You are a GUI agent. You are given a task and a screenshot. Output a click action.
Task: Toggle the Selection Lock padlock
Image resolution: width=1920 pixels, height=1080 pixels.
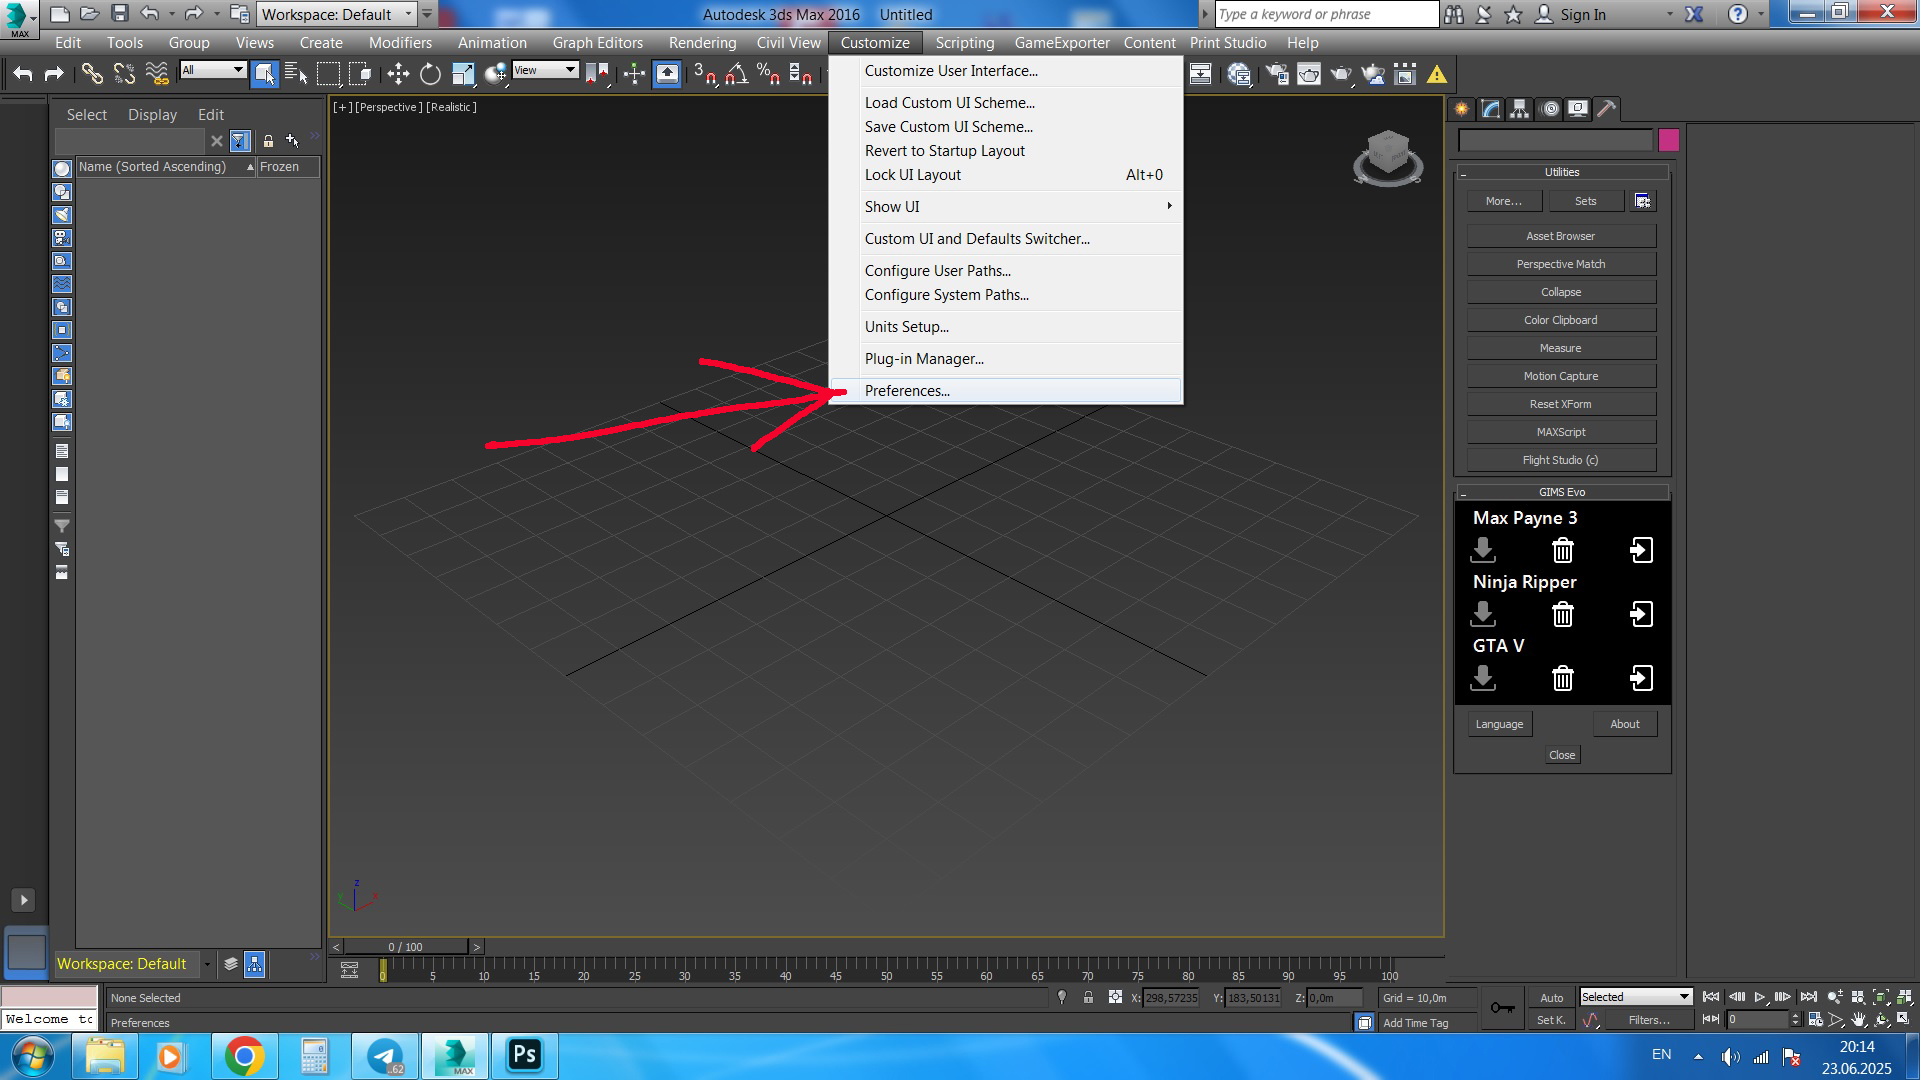point(1088,997)
